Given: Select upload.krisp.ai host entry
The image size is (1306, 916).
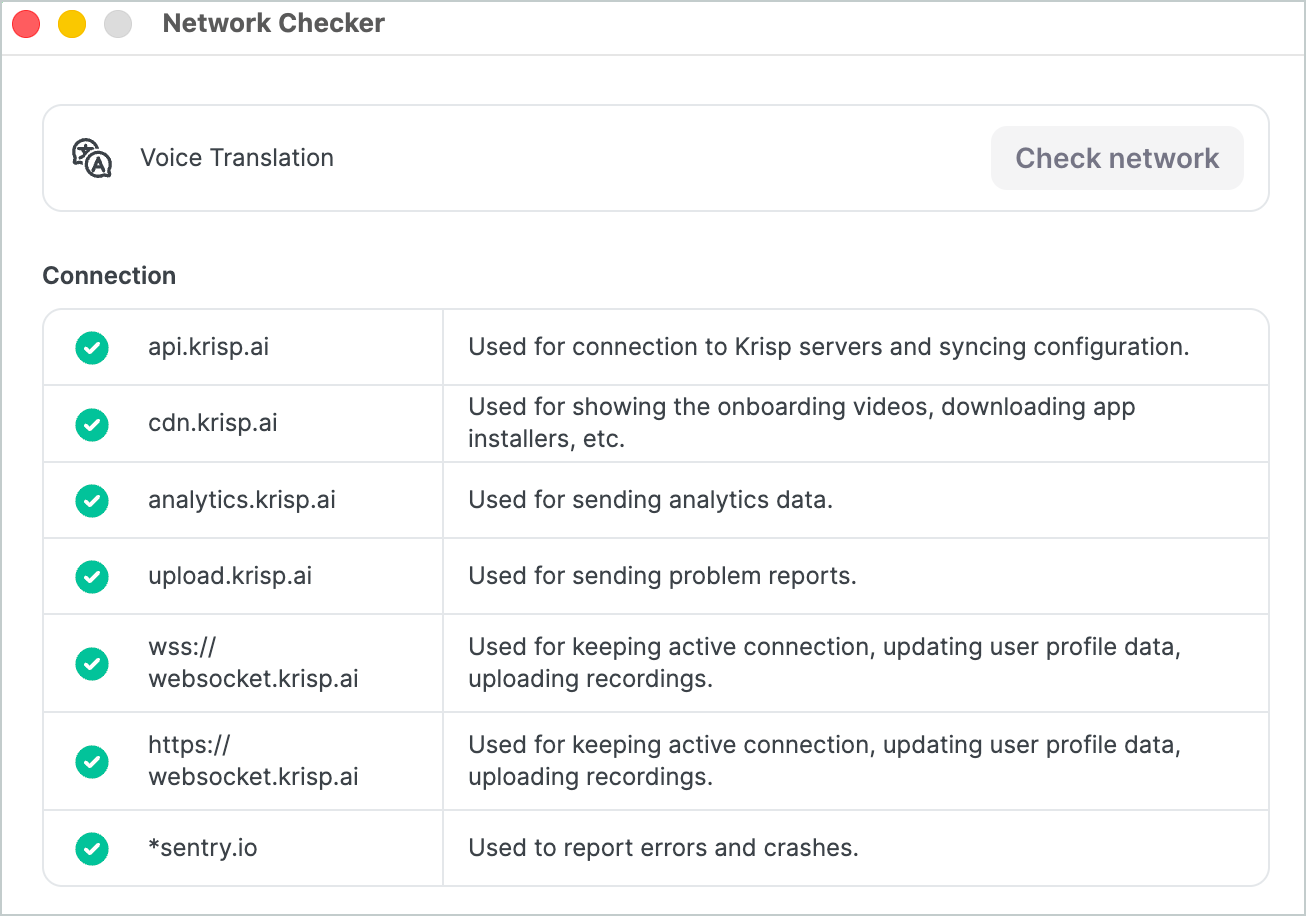Looking at the screenshot, I should [x=229, y=576].
